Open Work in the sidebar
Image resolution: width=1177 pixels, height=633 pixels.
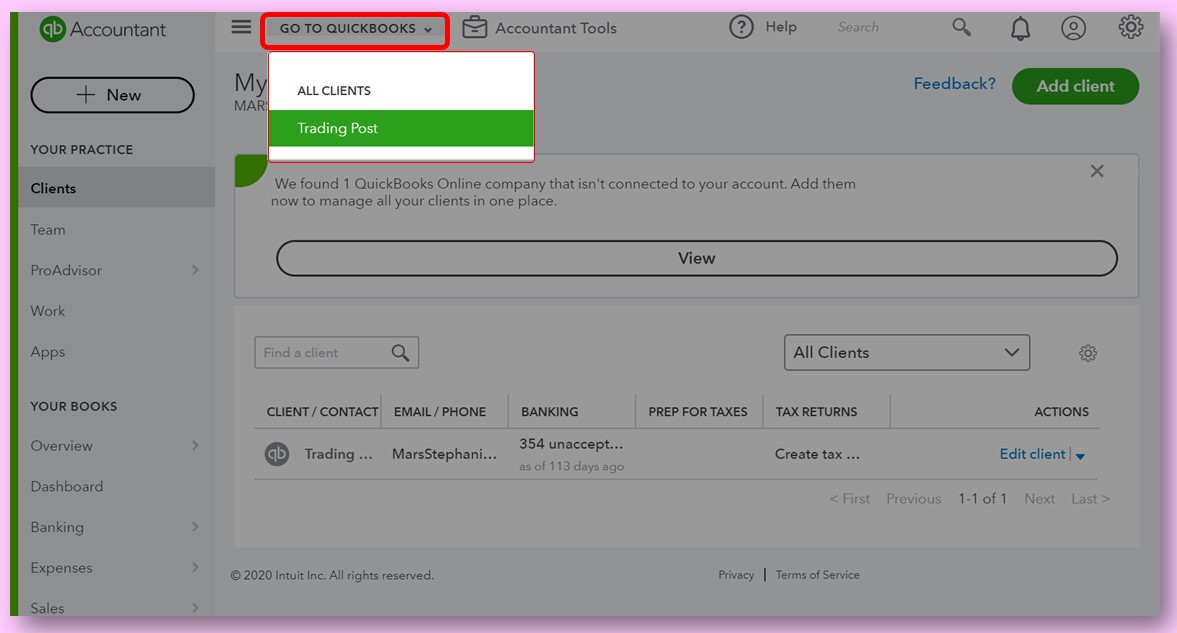(x=48, y=311)
